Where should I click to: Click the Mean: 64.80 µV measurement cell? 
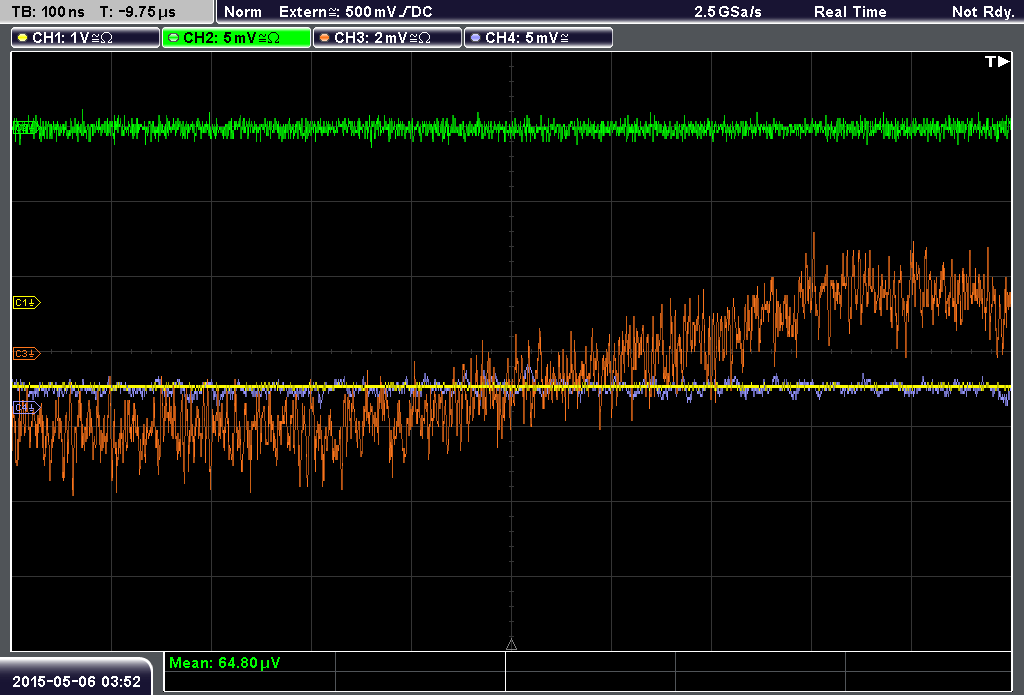pyautogui.click(x=249, y=663)
